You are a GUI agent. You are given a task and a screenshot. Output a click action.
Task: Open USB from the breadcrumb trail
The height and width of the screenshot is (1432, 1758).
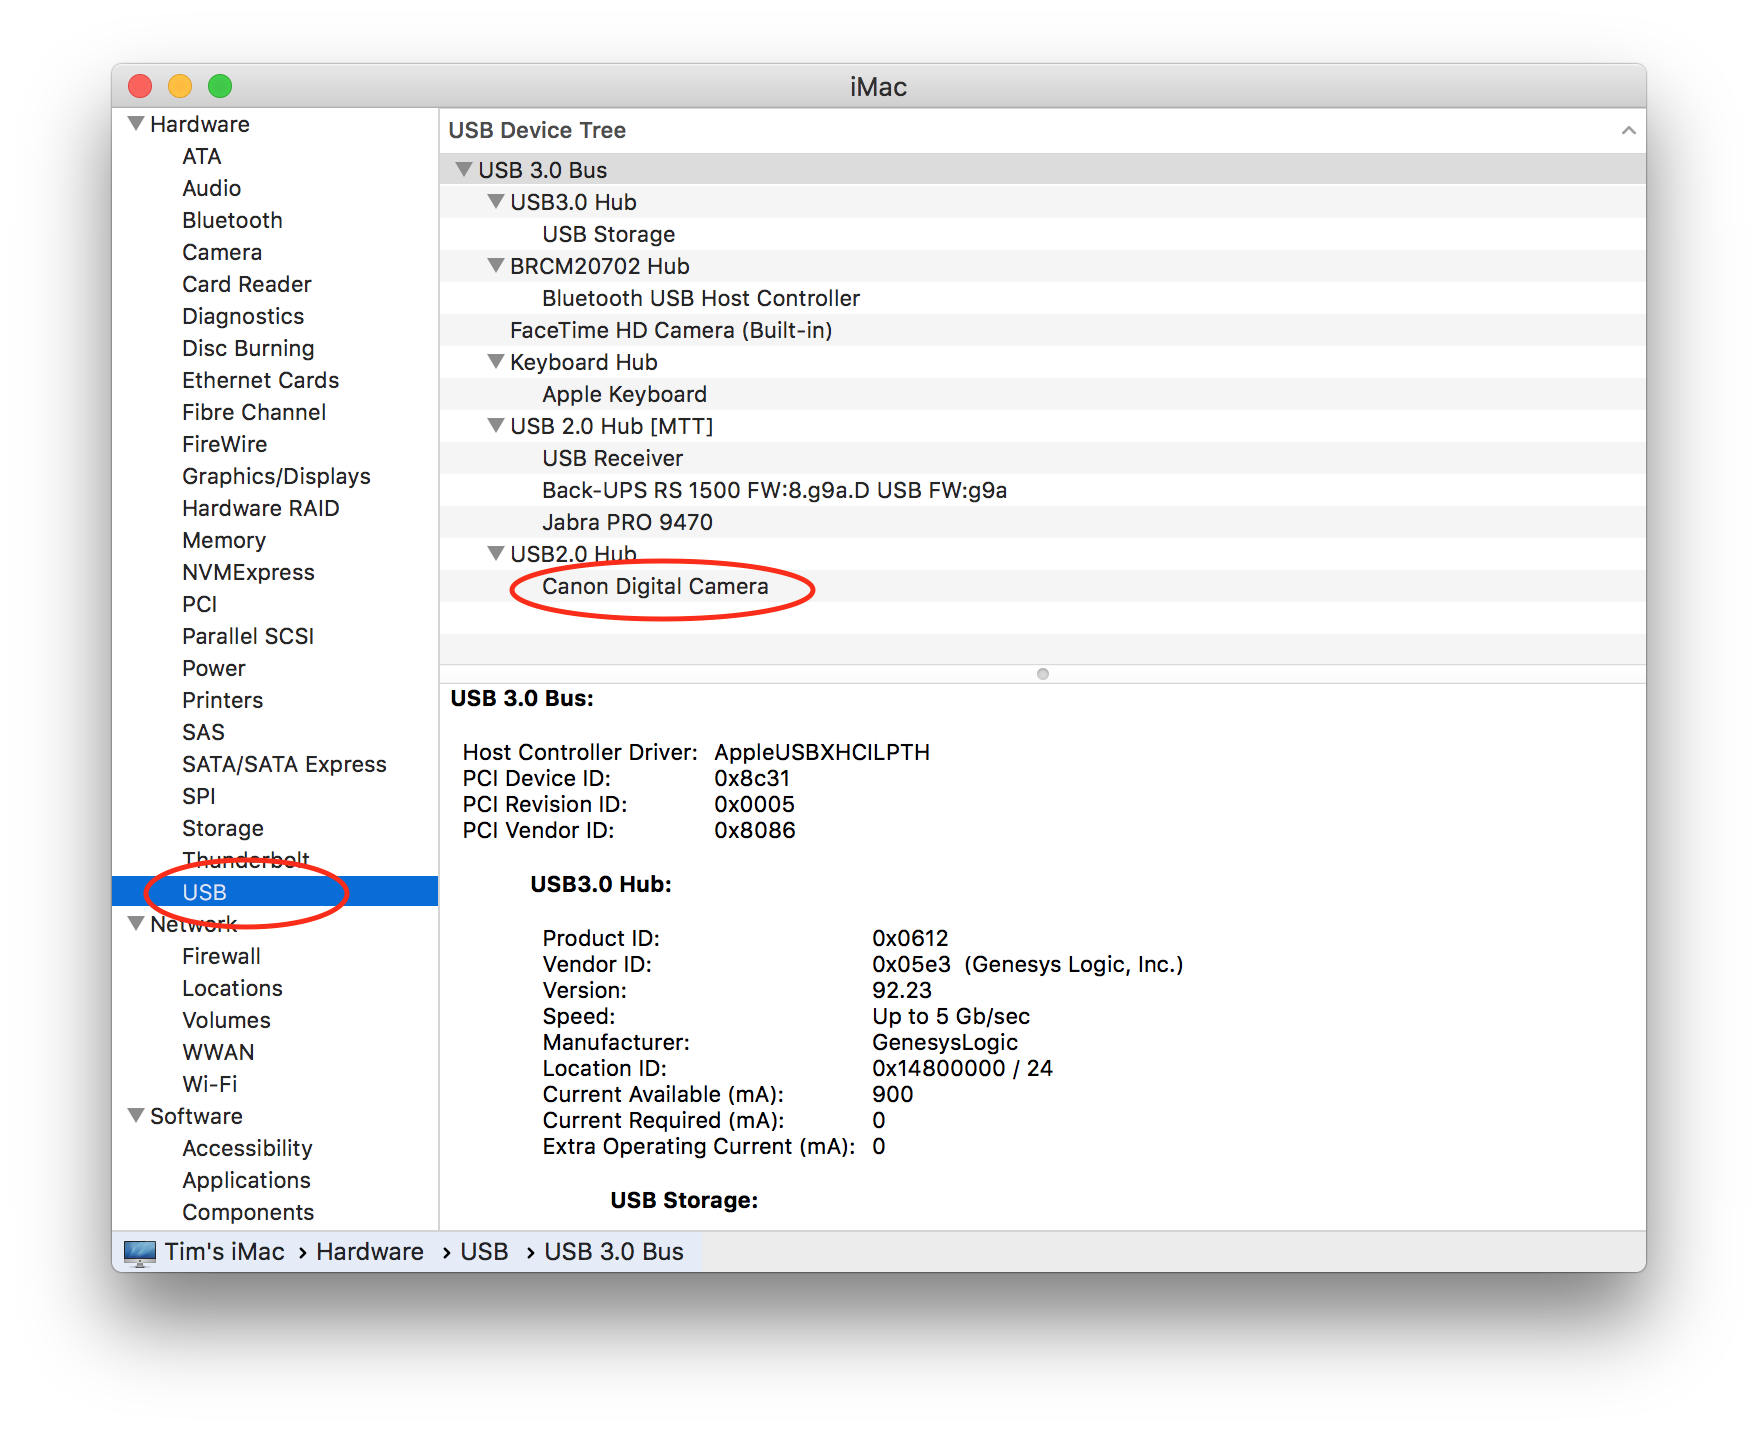point(482,1251)
